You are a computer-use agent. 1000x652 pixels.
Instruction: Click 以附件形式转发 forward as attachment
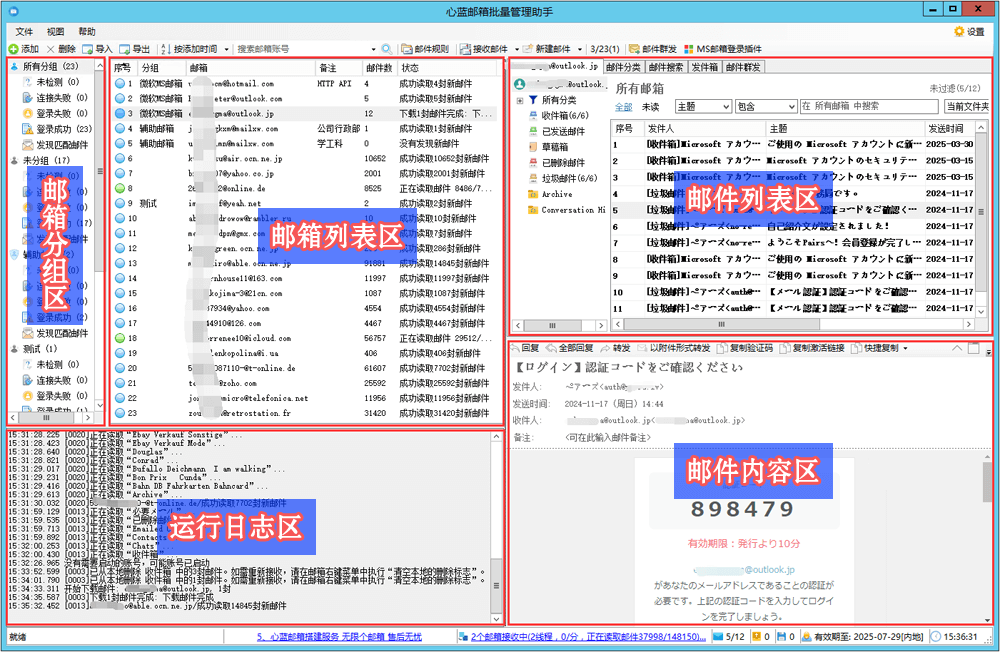[673, 348]
